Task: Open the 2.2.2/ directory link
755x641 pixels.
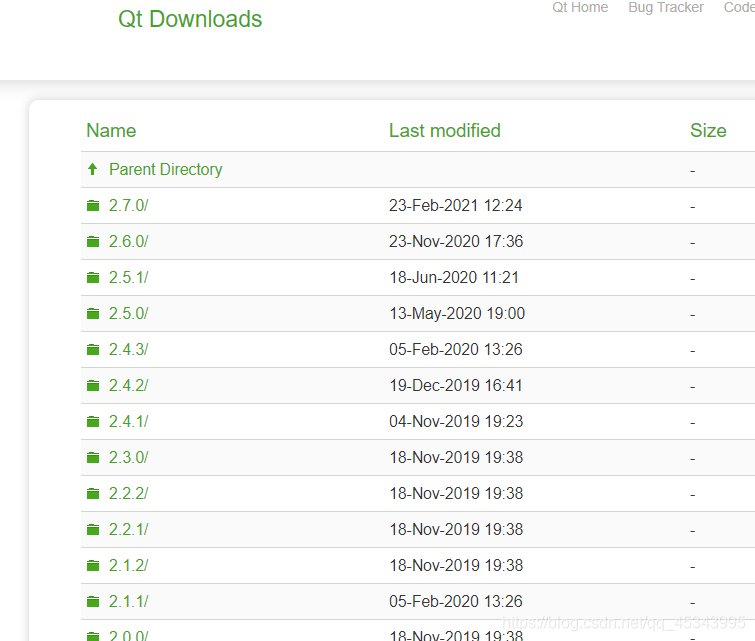Action: [129, 493]
